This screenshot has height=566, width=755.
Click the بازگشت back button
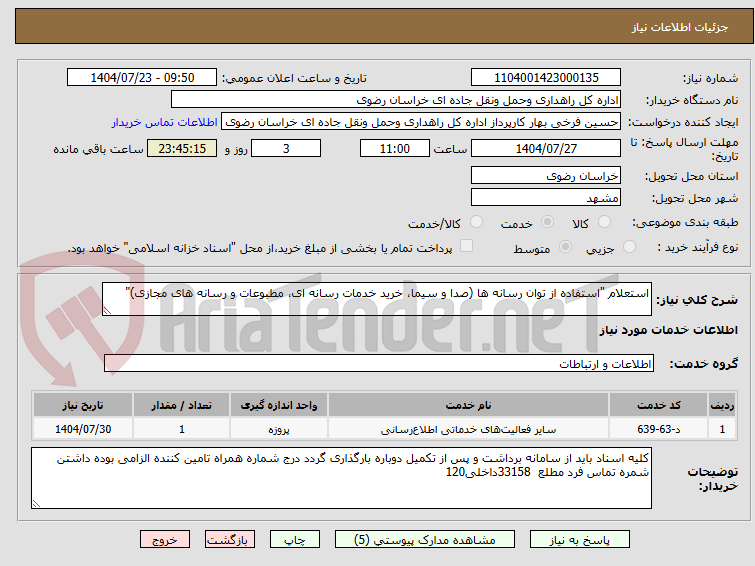[230, 540]
